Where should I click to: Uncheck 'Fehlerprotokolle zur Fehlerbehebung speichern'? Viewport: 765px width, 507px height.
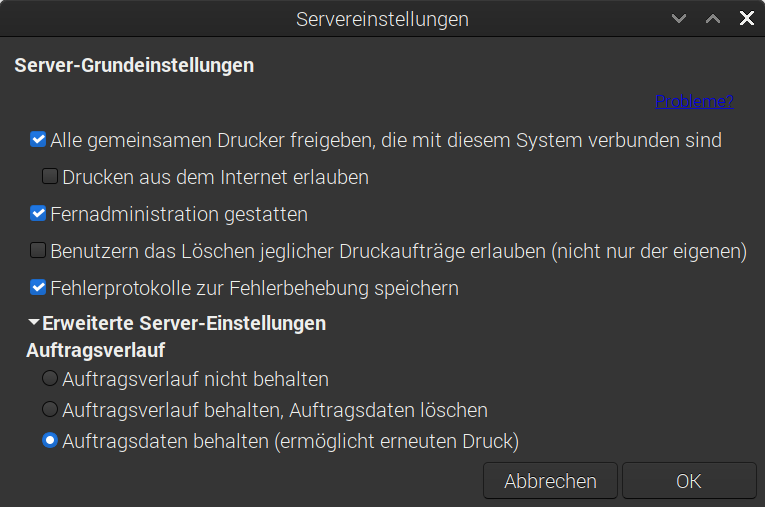(38, 288)
